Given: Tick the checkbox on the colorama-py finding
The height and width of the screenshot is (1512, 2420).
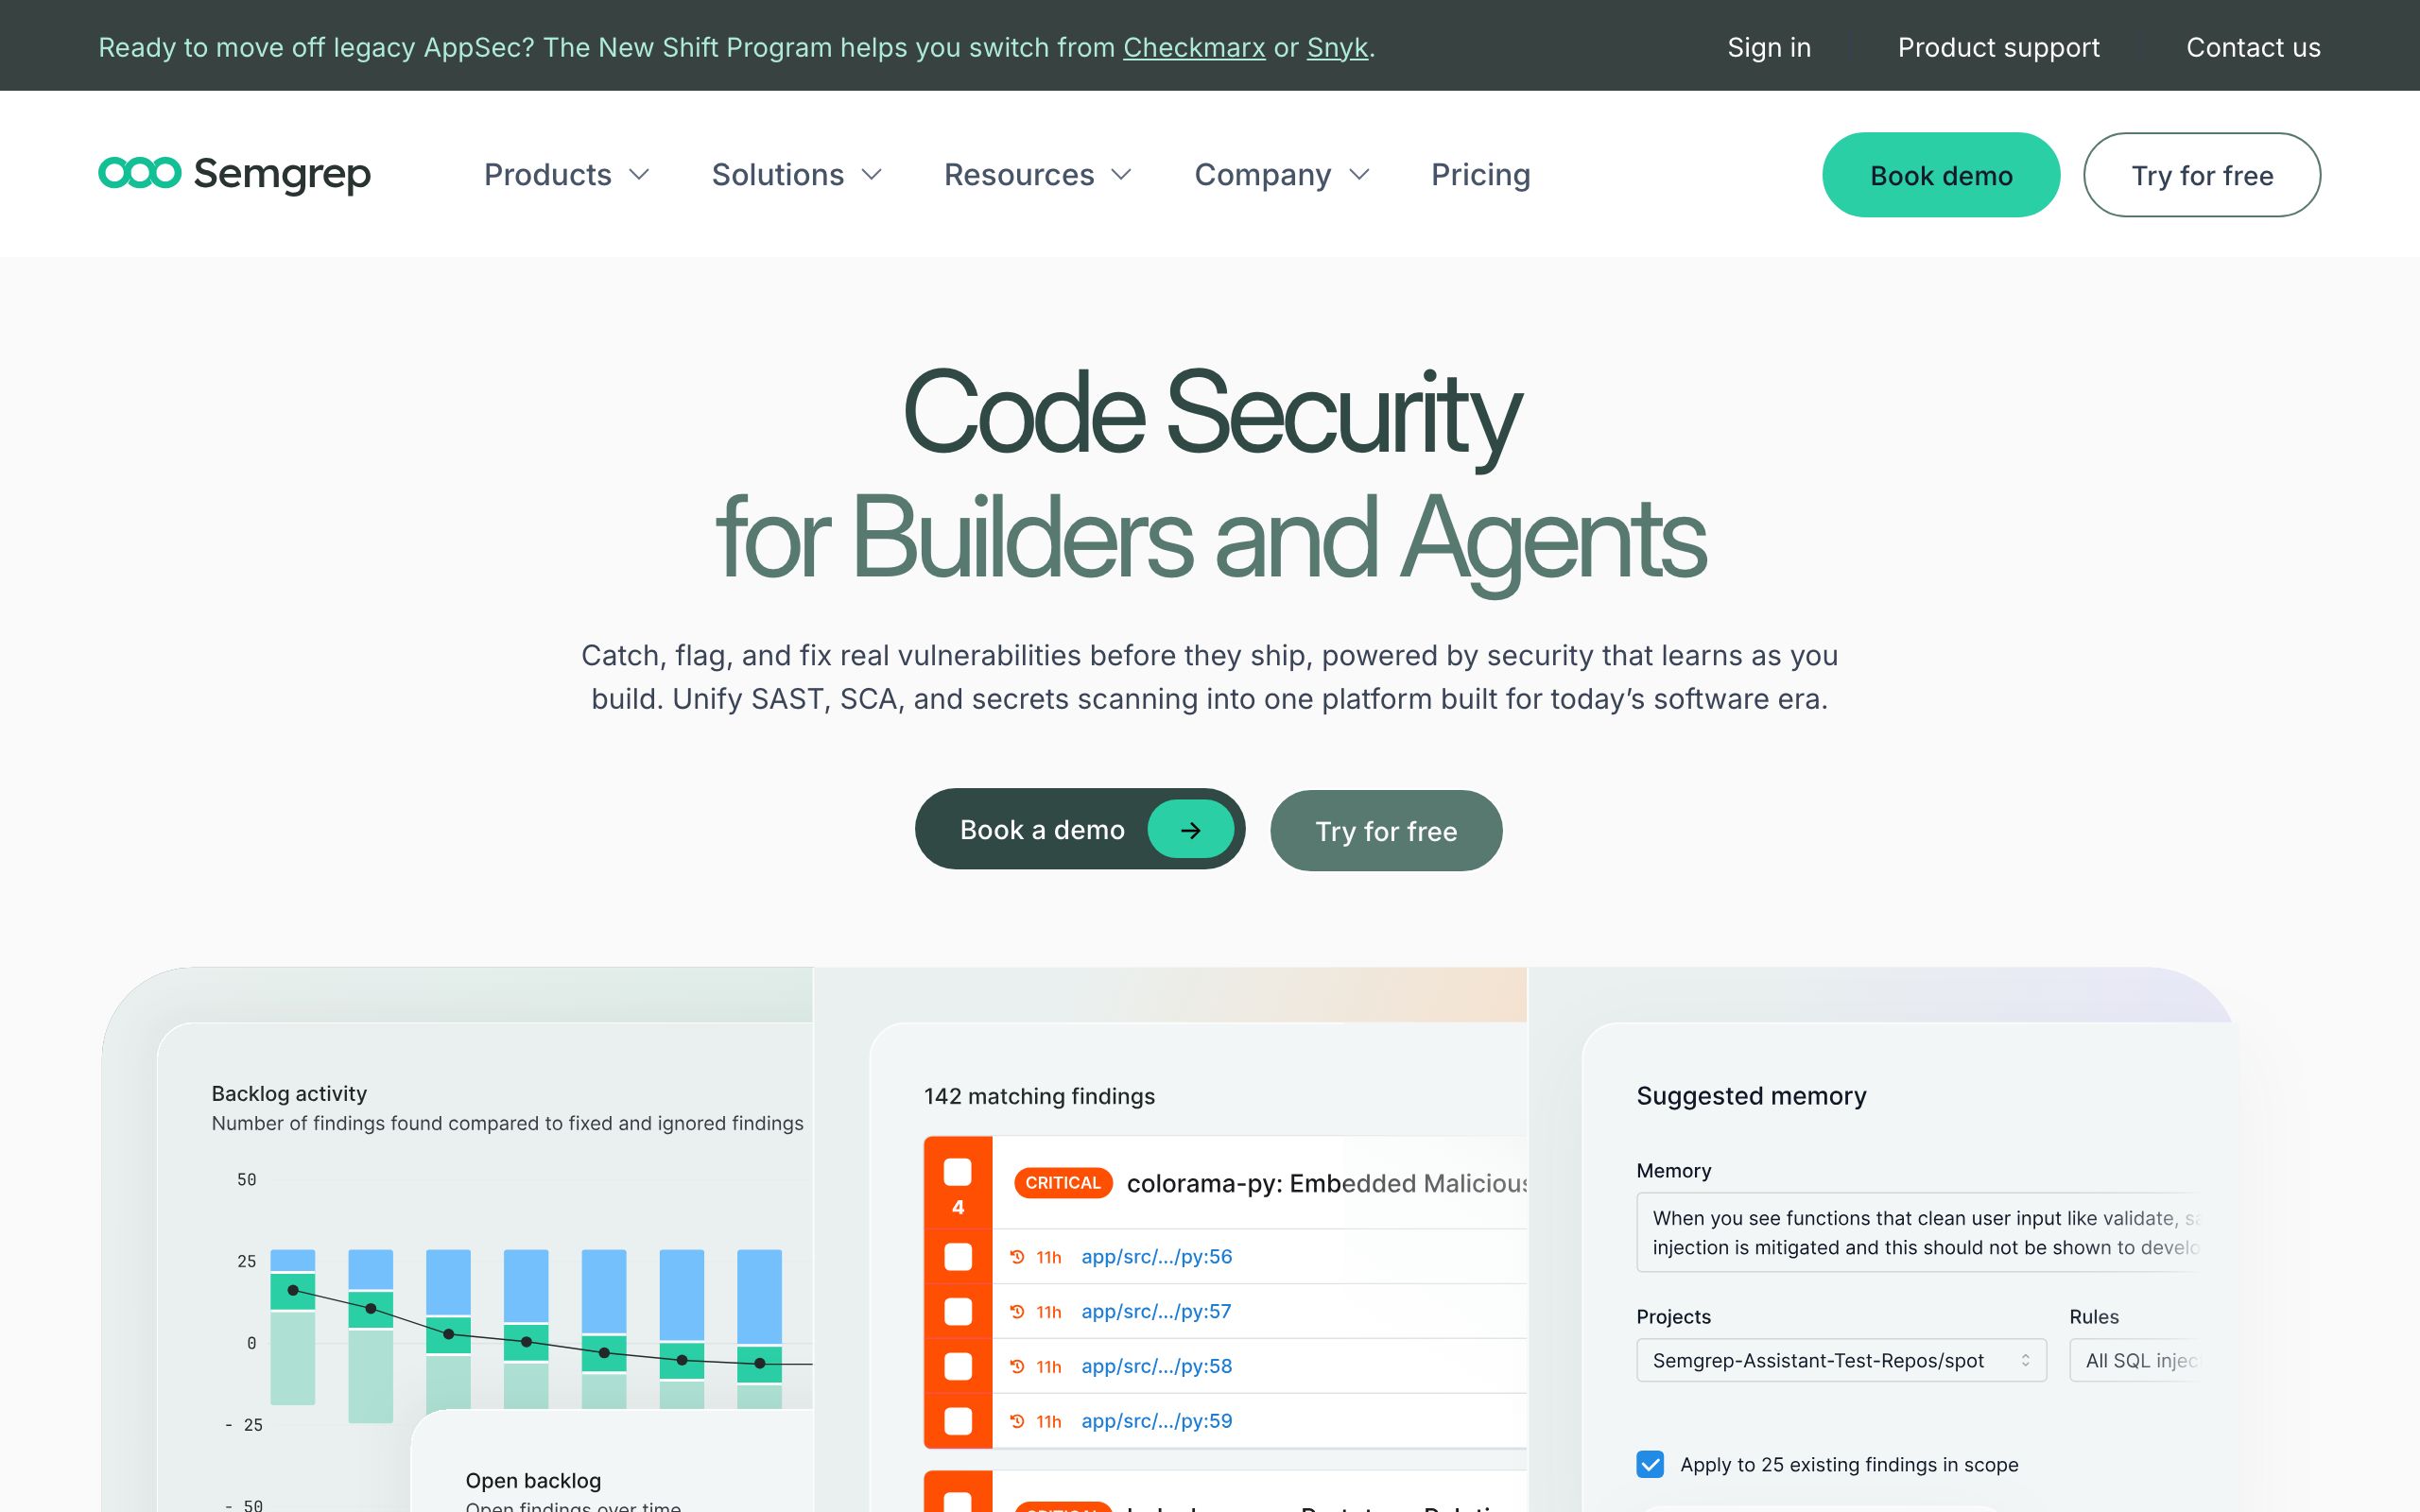Looking at the screenshot, I should (x=958, y=1172).
